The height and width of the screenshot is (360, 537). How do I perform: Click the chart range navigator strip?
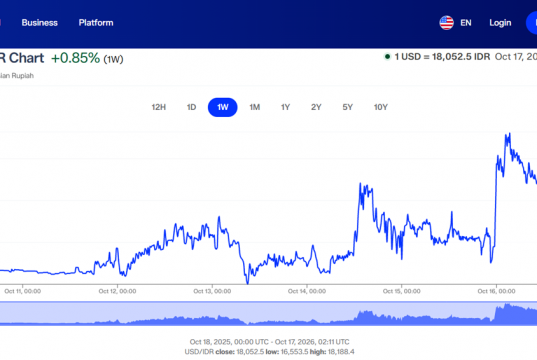click(268, 313)
